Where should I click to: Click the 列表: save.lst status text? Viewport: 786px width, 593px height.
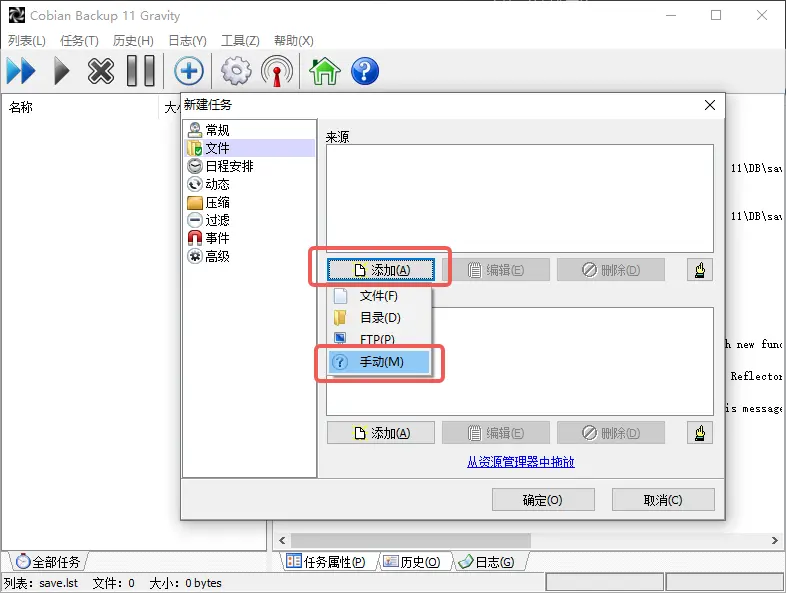[x=41, y=583]
